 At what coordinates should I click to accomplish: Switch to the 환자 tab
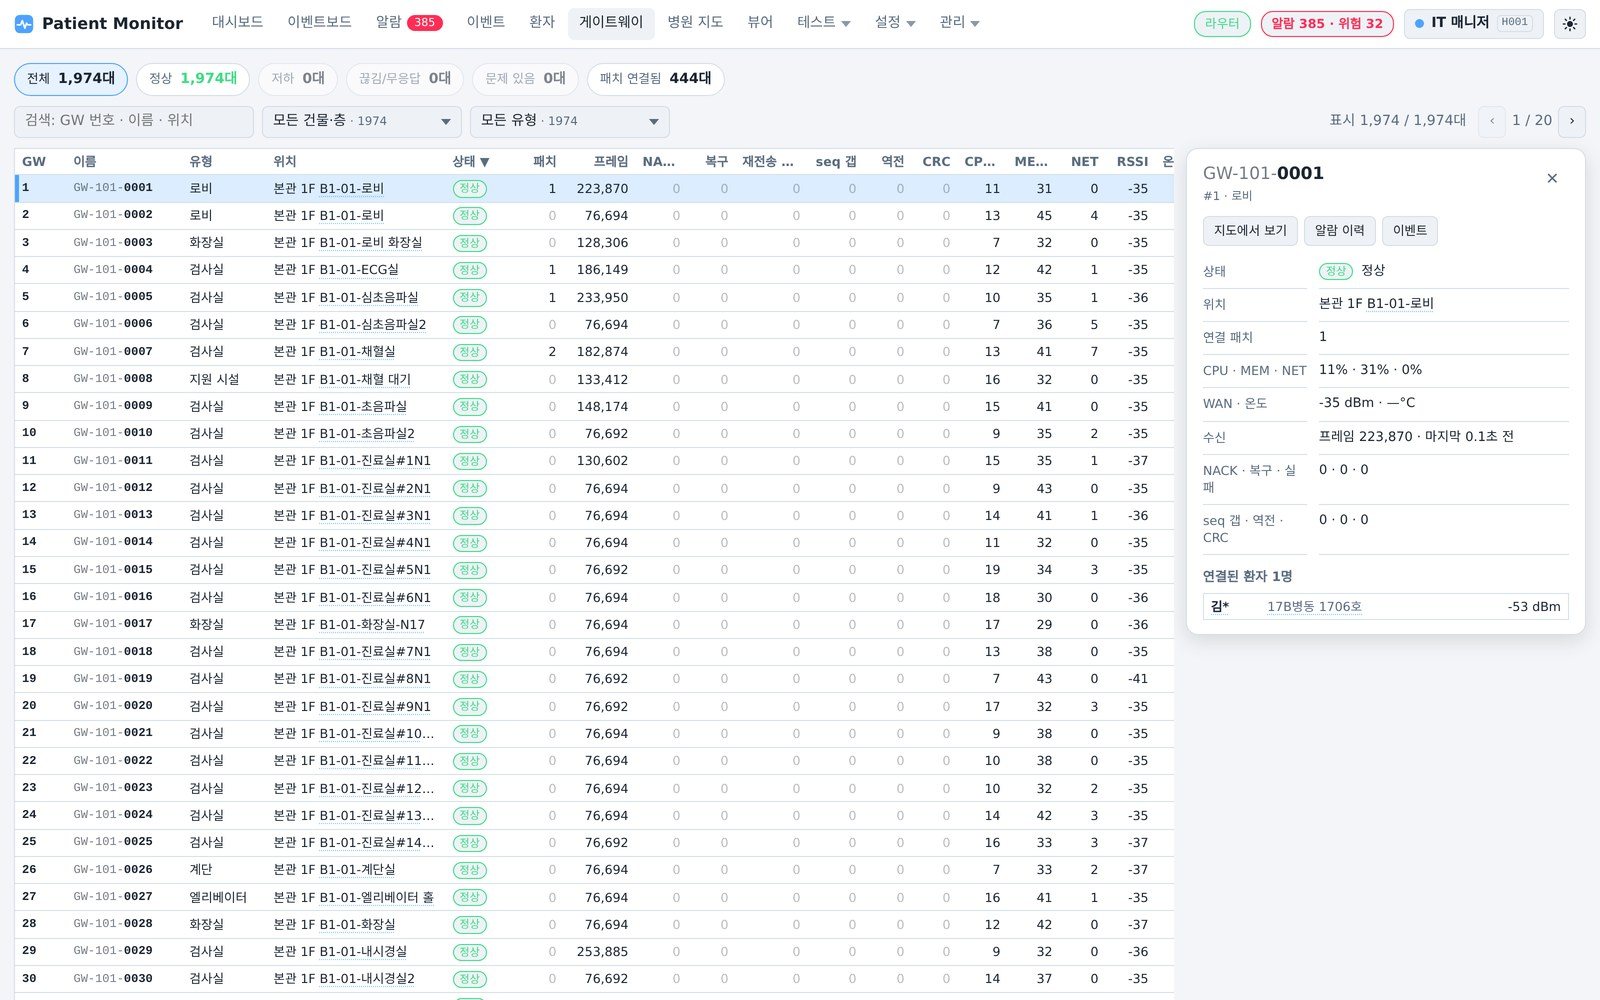pyautogui.click(x=541, y=22)
